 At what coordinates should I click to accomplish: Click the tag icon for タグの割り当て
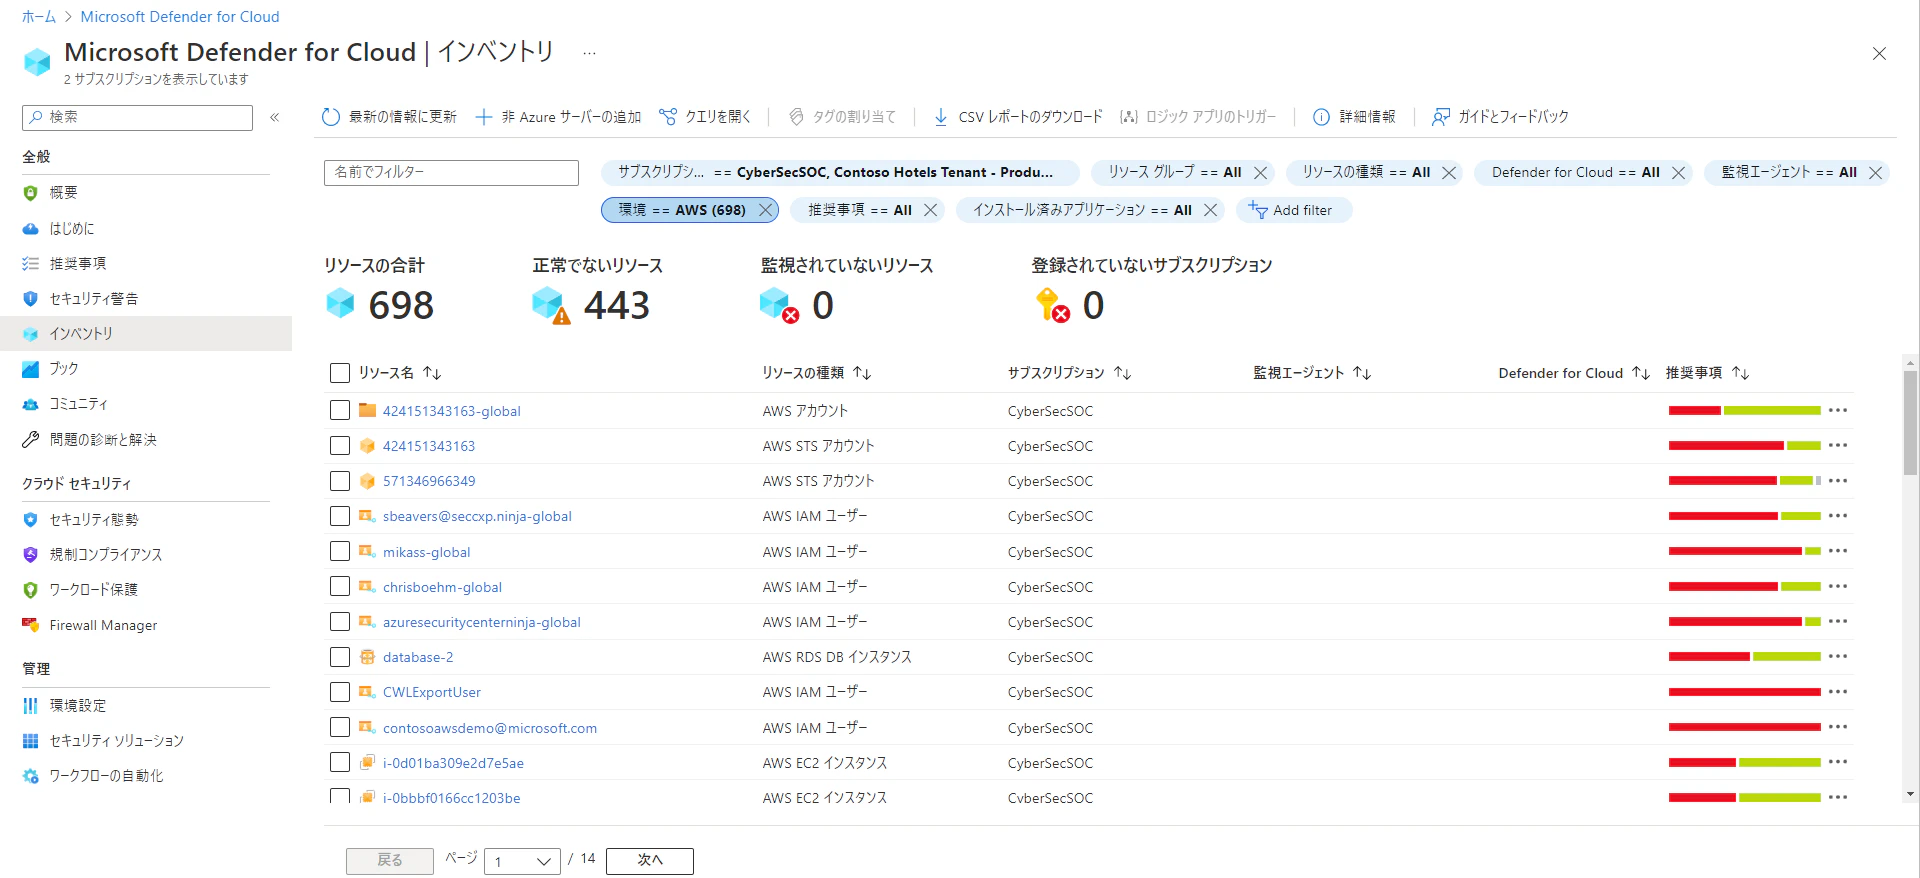coord(796,117)
